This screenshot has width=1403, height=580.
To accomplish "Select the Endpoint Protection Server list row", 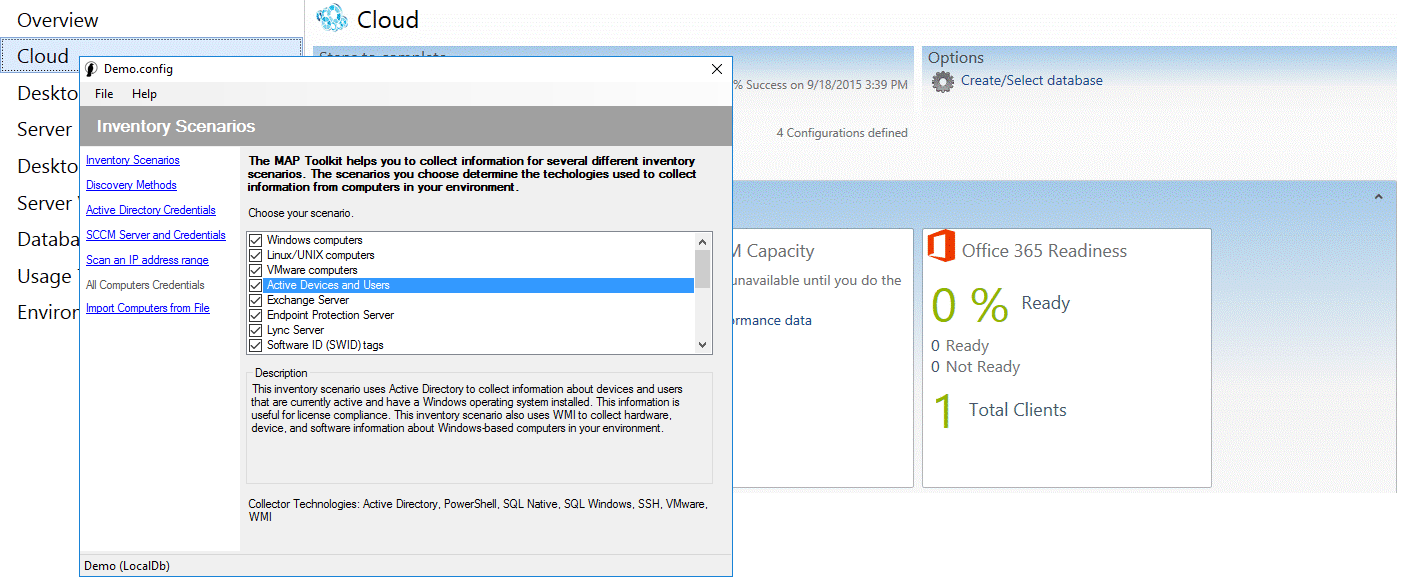I will click(470, 316).
